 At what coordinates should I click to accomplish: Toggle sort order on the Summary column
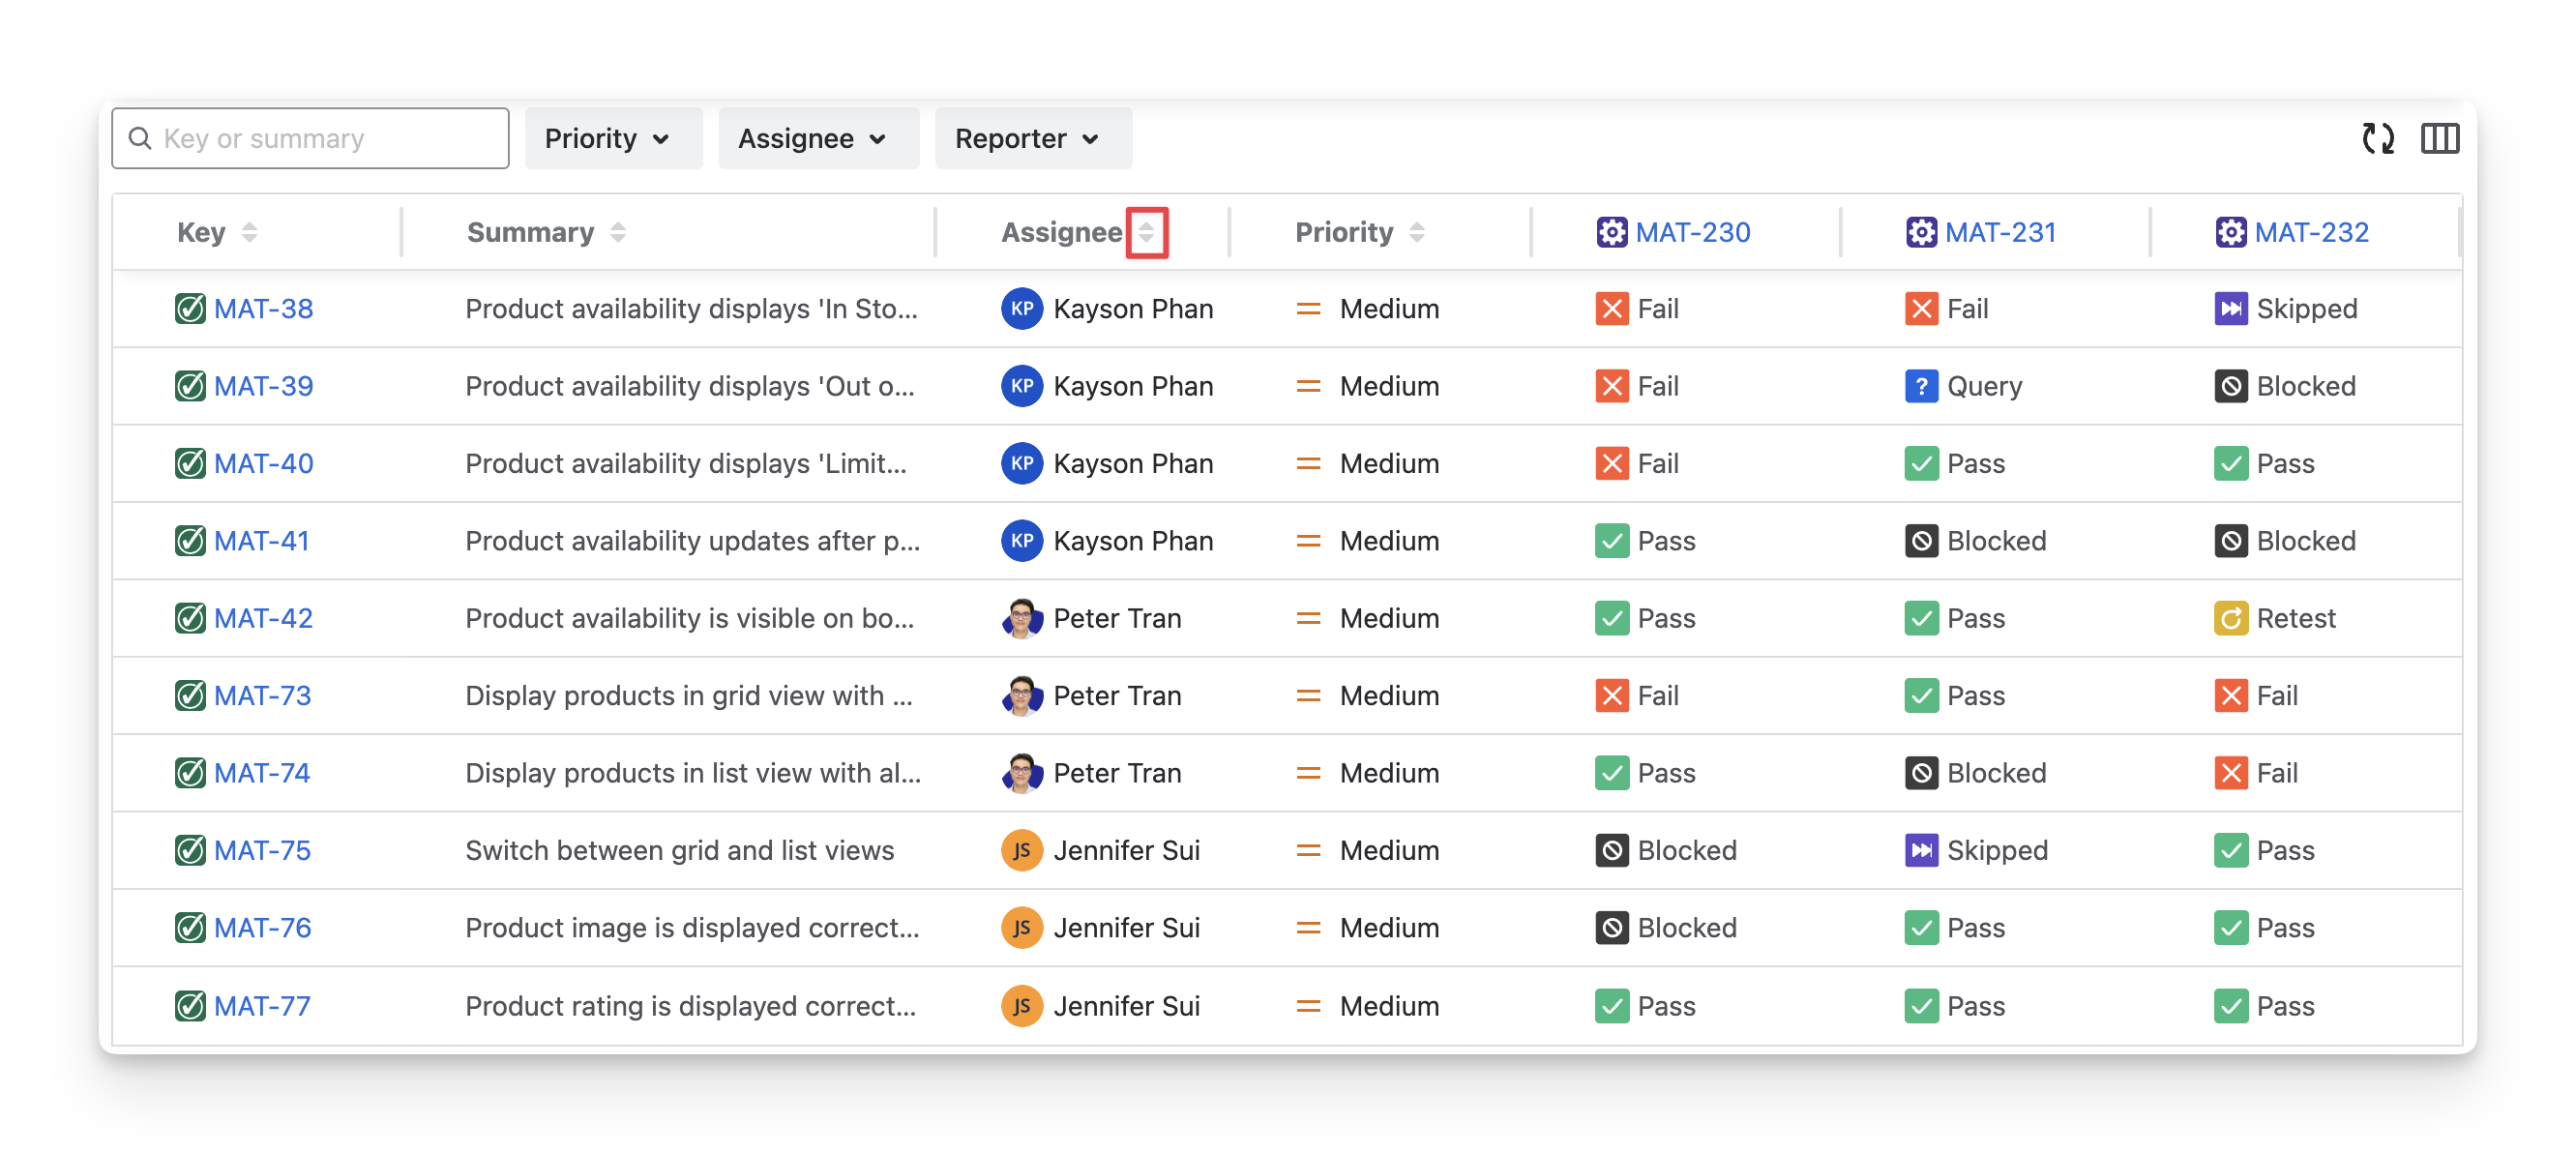pyautogui.click(x=618, y=232)
